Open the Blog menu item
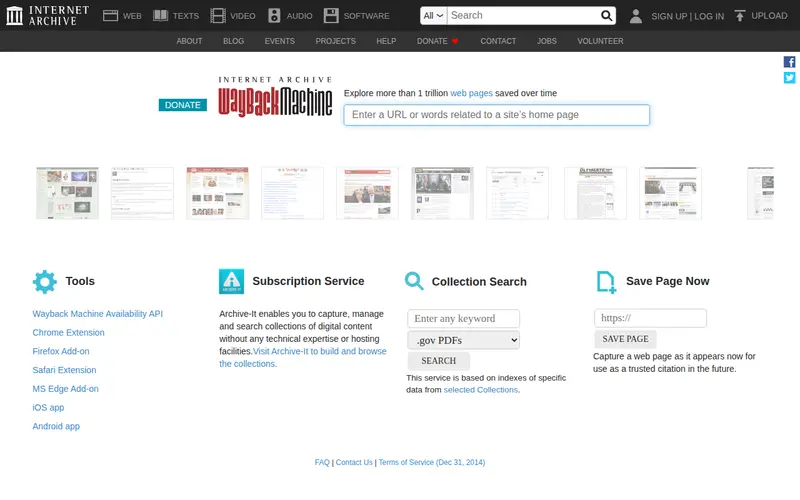Image resolution: width=800 pixels, height=500 pixels. 234,41
